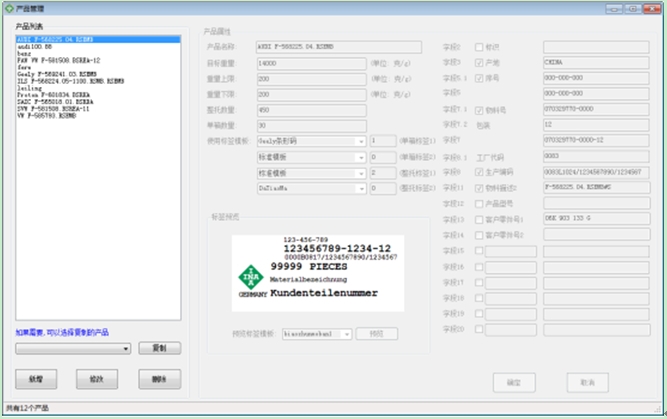This screenshot has height=419, width=667.
Task: Select leiling in the product list
Action: pyautogui.click(x=28, y=88)
